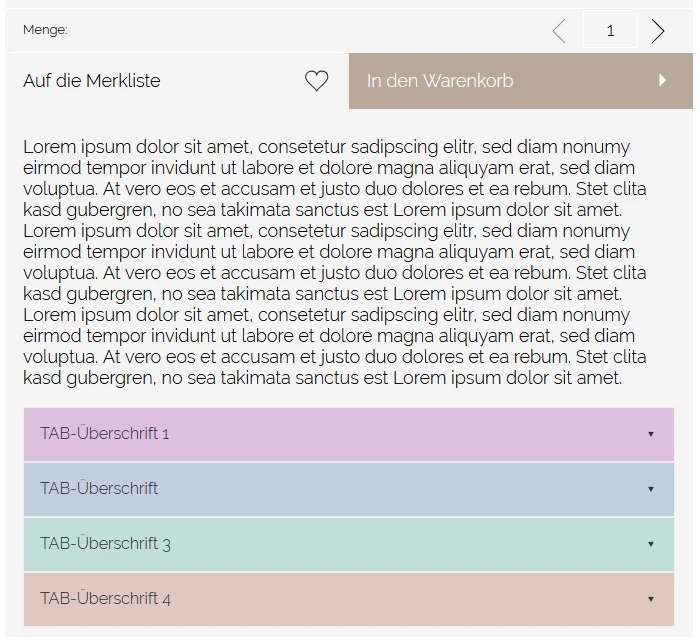Open the TAB-Überschrift 3 tab label

pos(105,544)
